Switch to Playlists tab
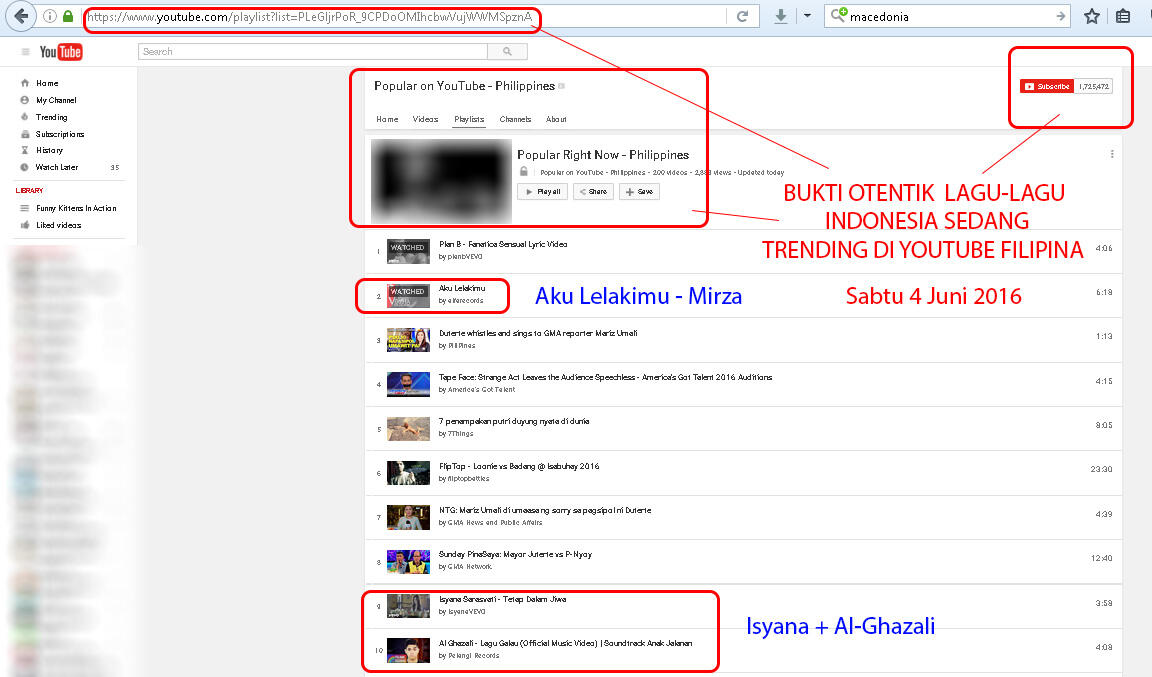 (469, 119)
